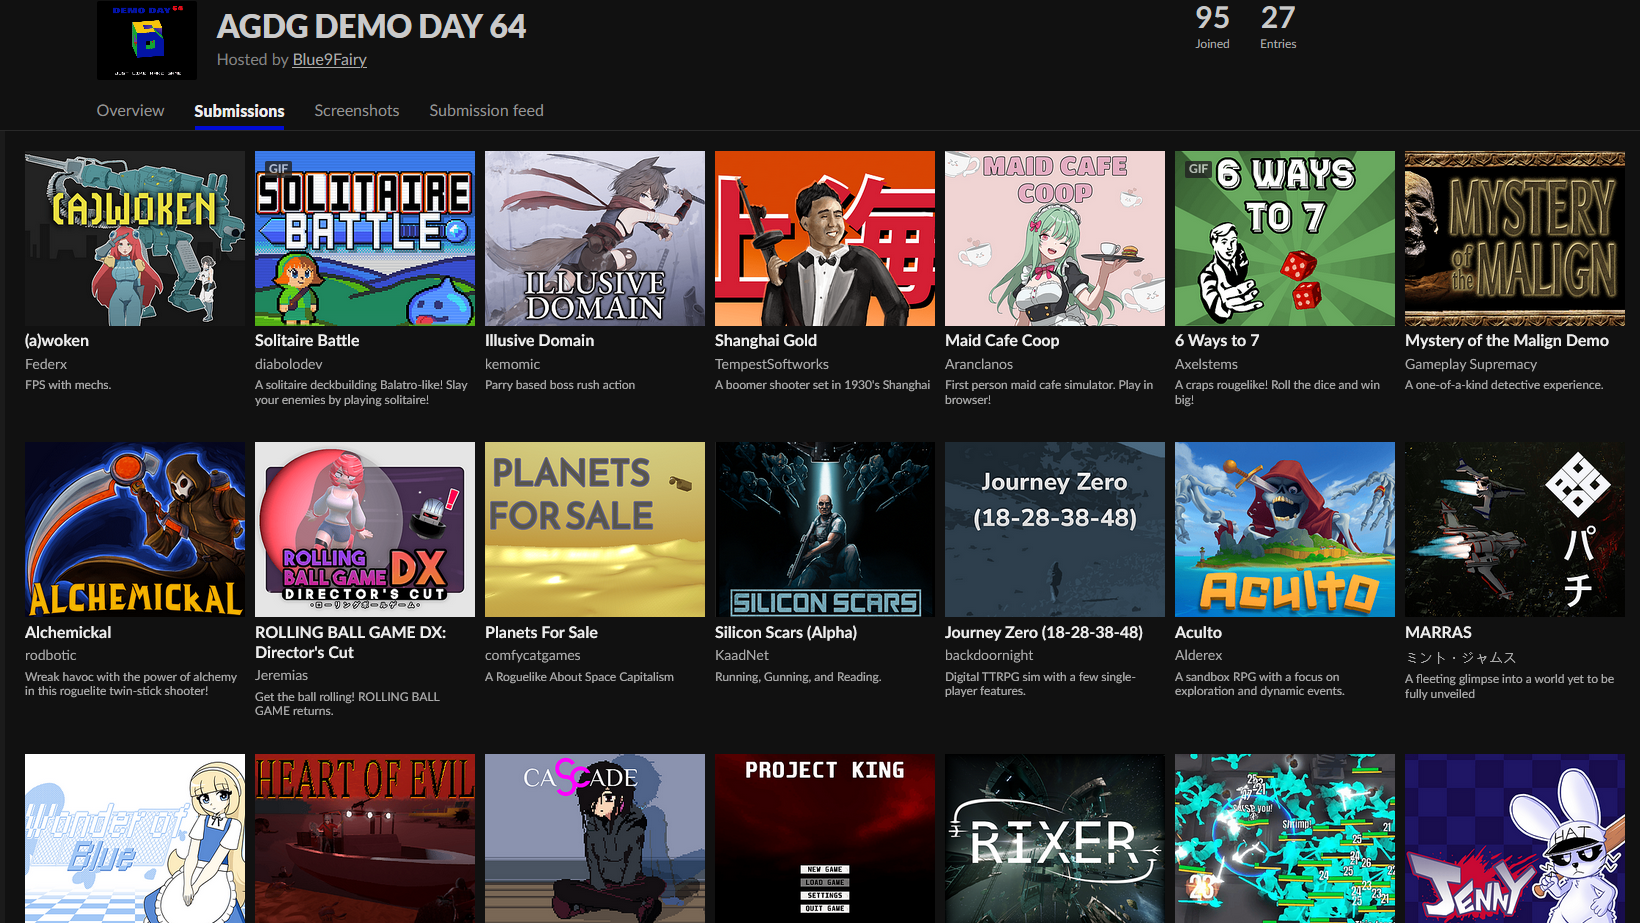
Task: View author ミント・ジャムス's profile
Action: 1461,658
